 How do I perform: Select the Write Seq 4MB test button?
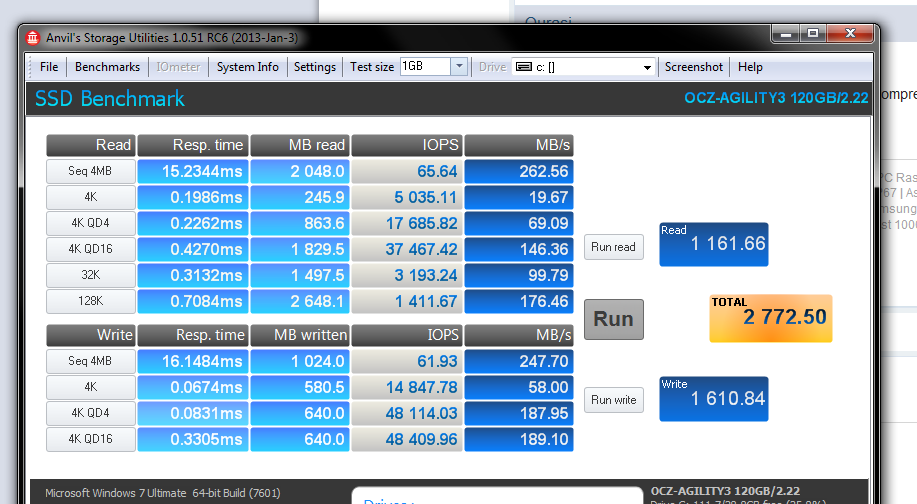(91, 361)
